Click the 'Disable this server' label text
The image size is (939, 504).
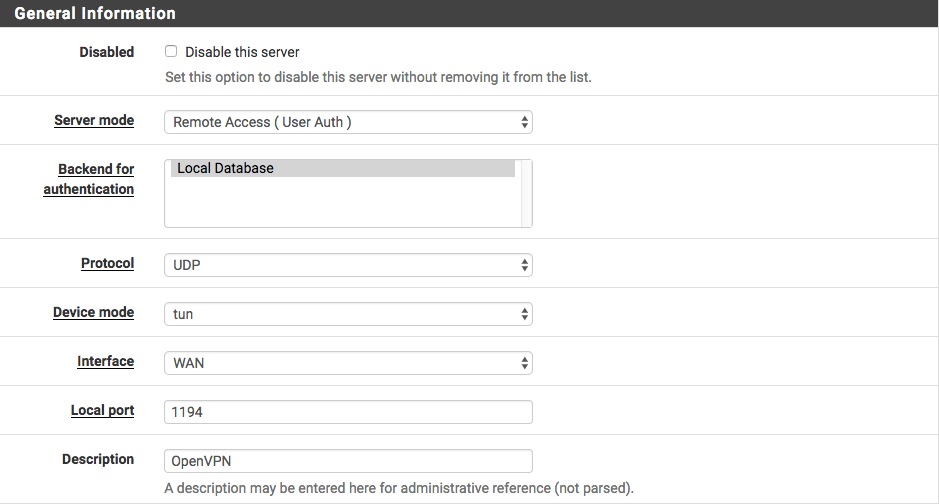(242, 52)
